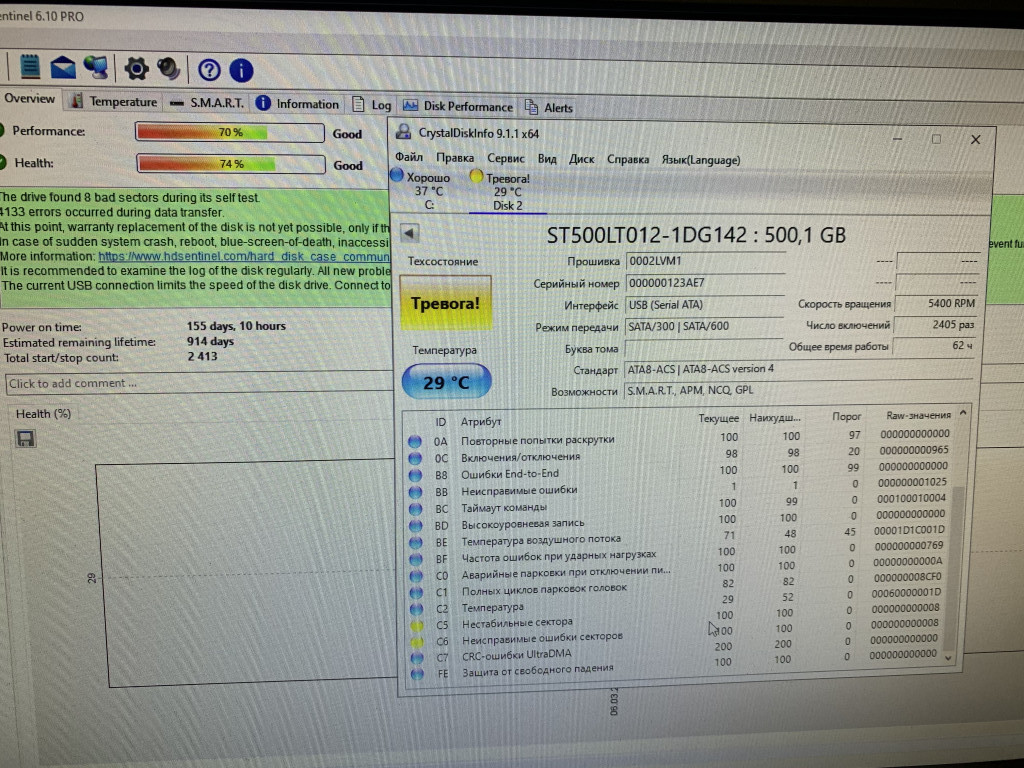1024x768 pixels.
Task: Select row B8 Ошибки End-to-End
Action: (678, 470)
